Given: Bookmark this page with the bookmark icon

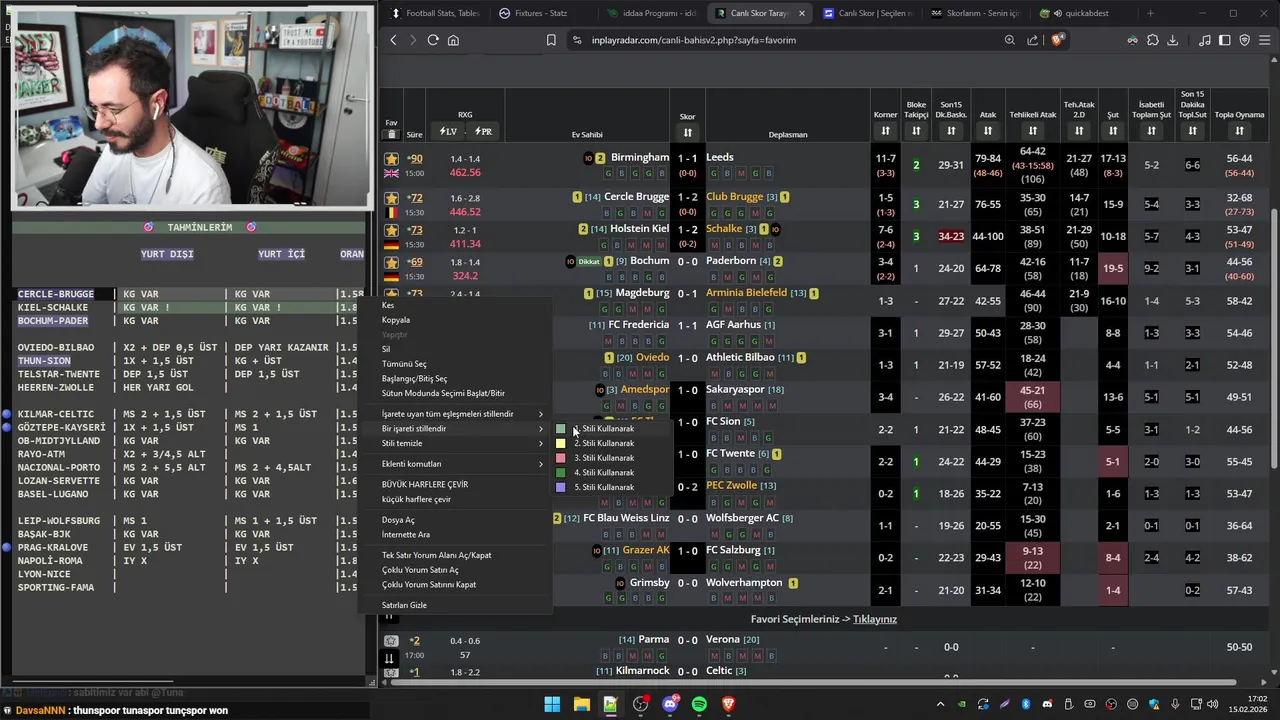Looking at the screenshot, I should (551, 40).
